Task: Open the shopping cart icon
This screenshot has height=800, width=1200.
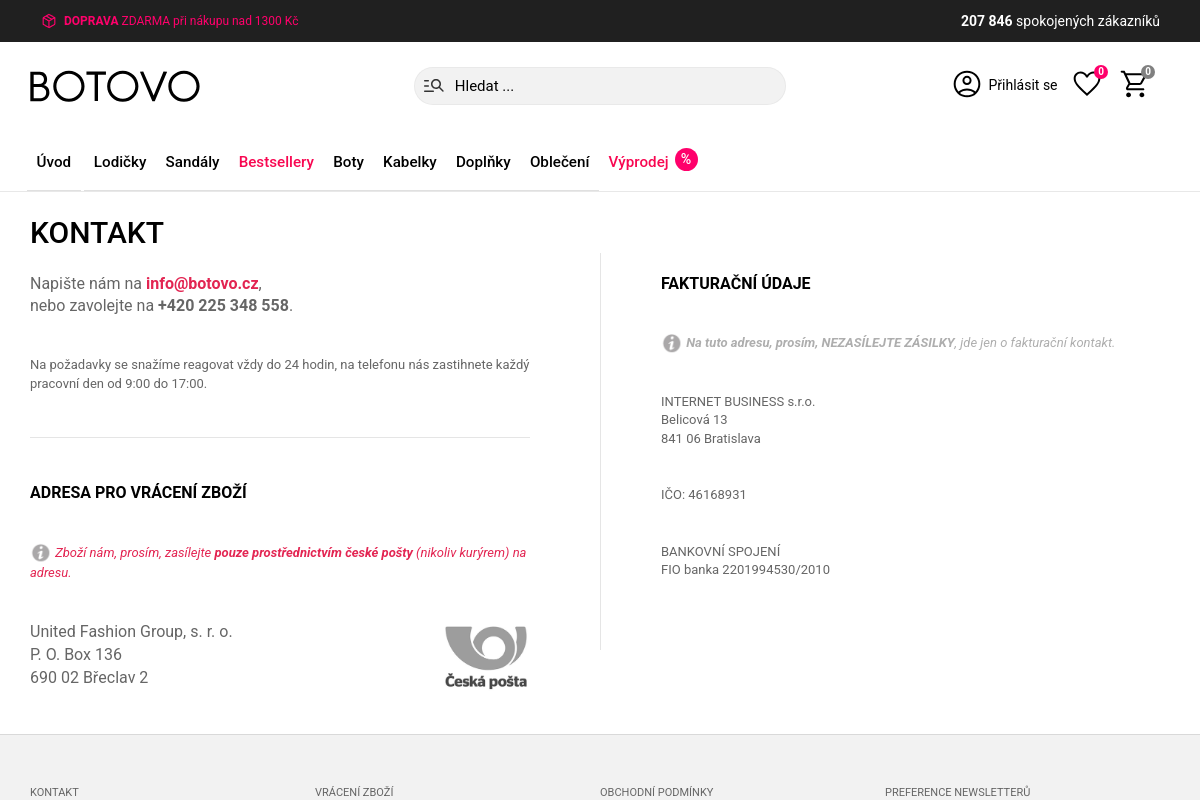Action: [1134, 84]
